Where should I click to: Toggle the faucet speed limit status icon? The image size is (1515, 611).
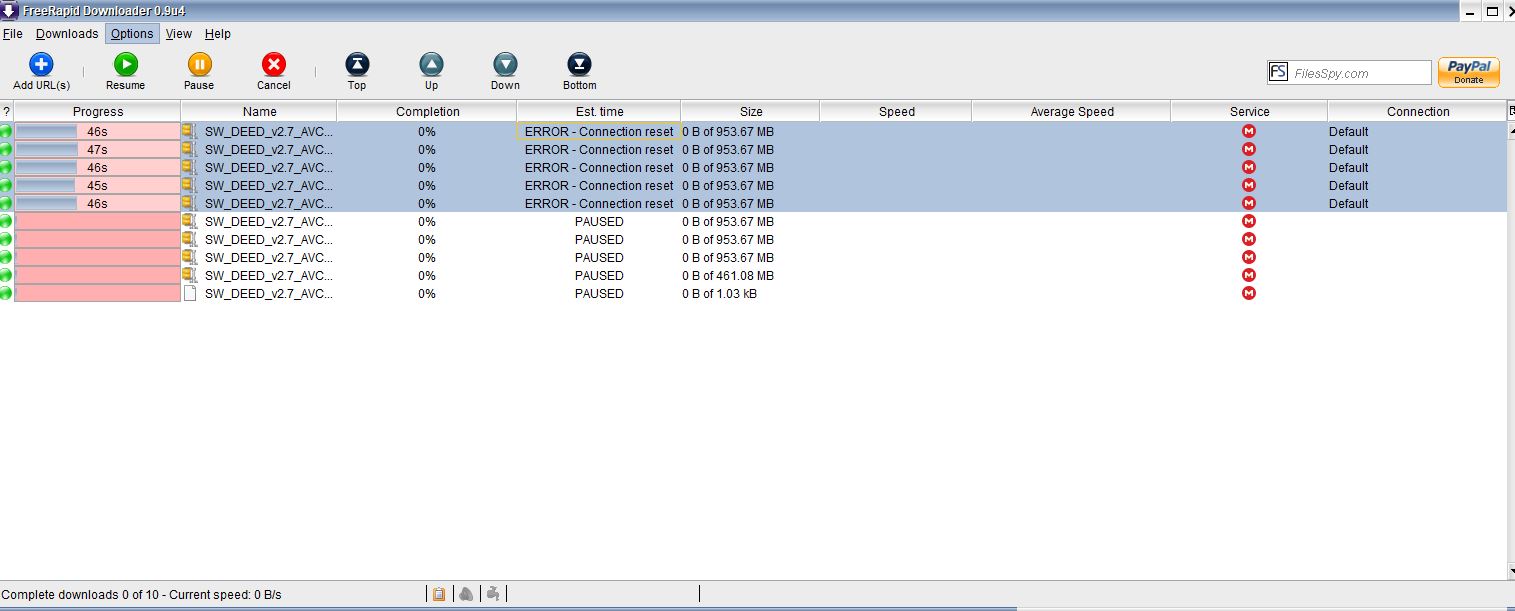(x=492, y=594)
